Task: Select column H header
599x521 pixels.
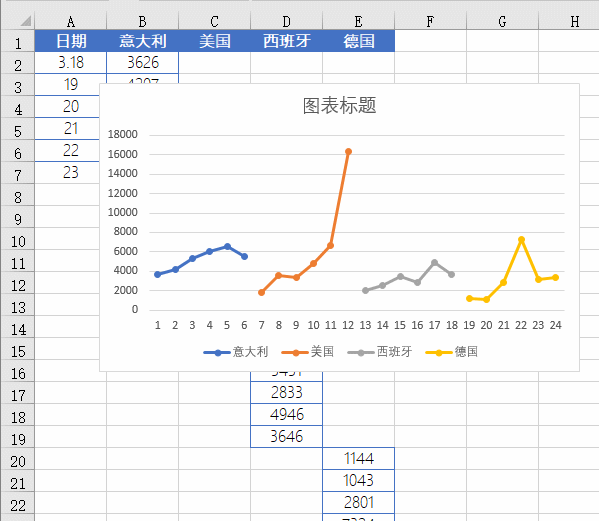Action: [x=569, y=21]
